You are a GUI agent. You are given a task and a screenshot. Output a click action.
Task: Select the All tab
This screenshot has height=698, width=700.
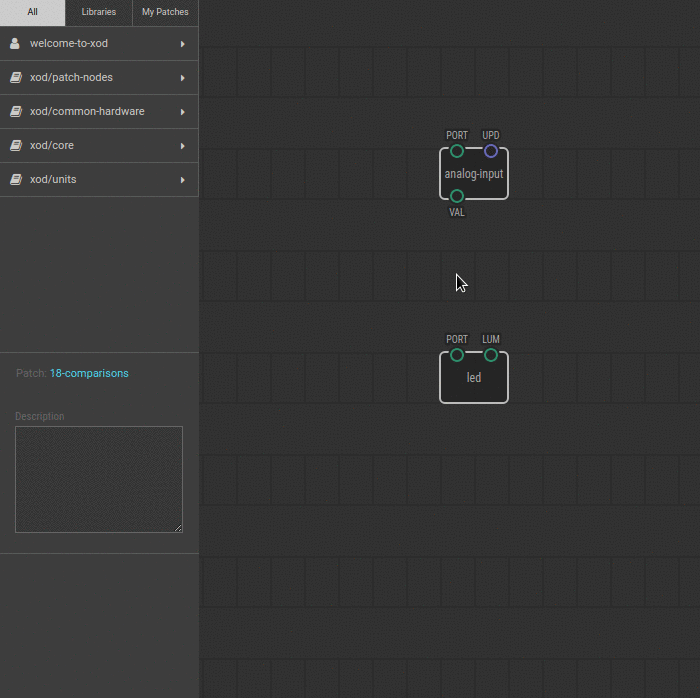32,12
